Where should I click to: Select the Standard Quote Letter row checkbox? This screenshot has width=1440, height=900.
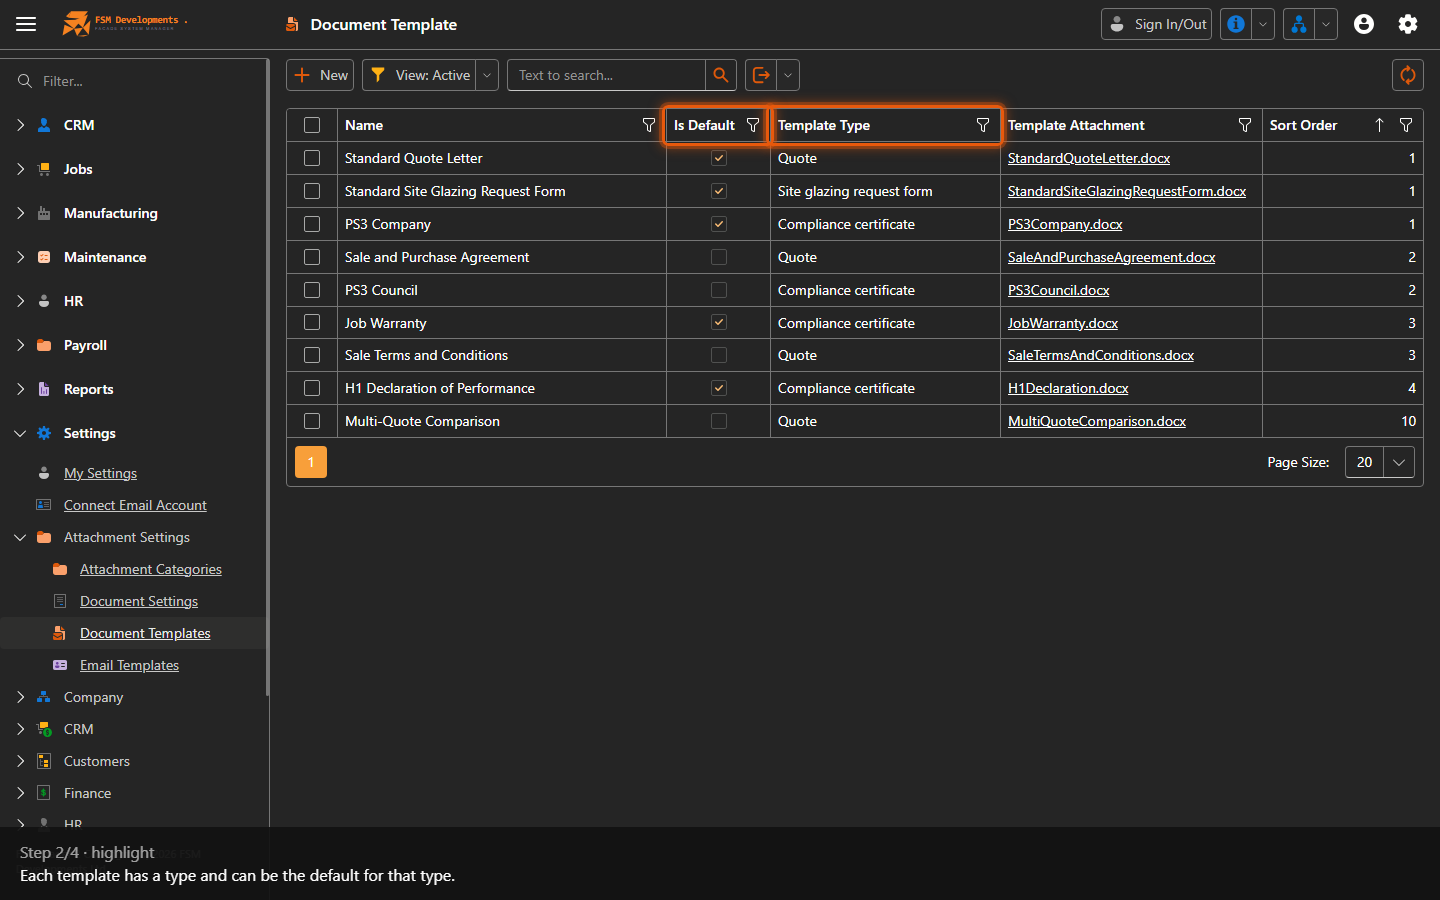point(312,158)
